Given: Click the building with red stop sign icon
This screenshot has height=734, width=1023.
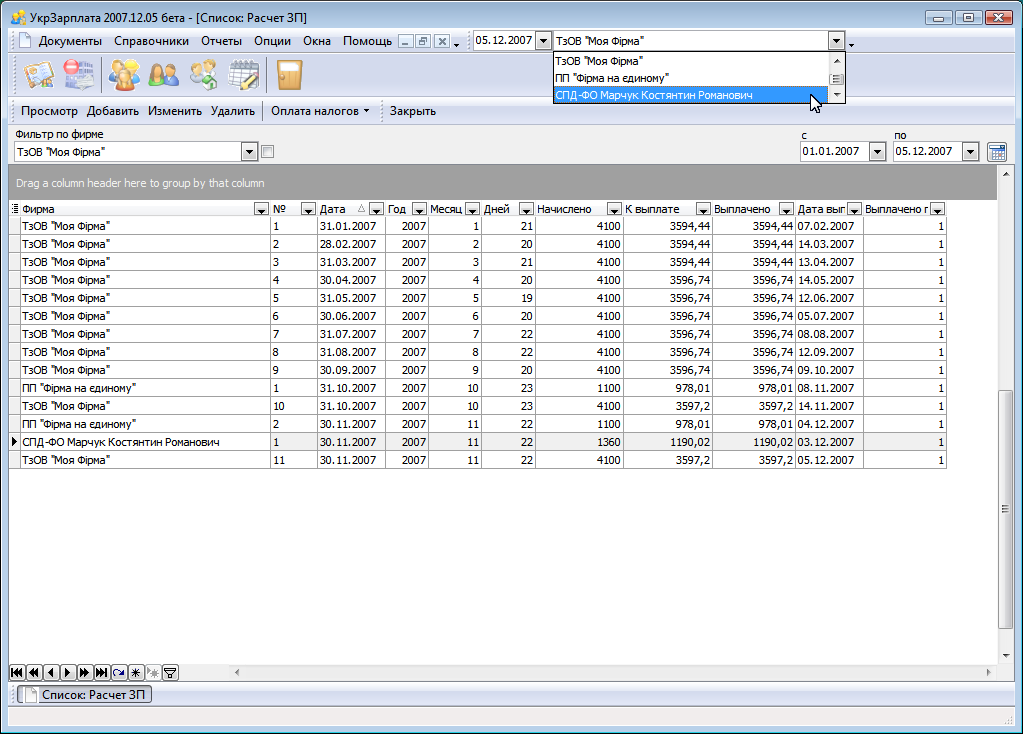Looking at the screenshot, I should 78,75.
